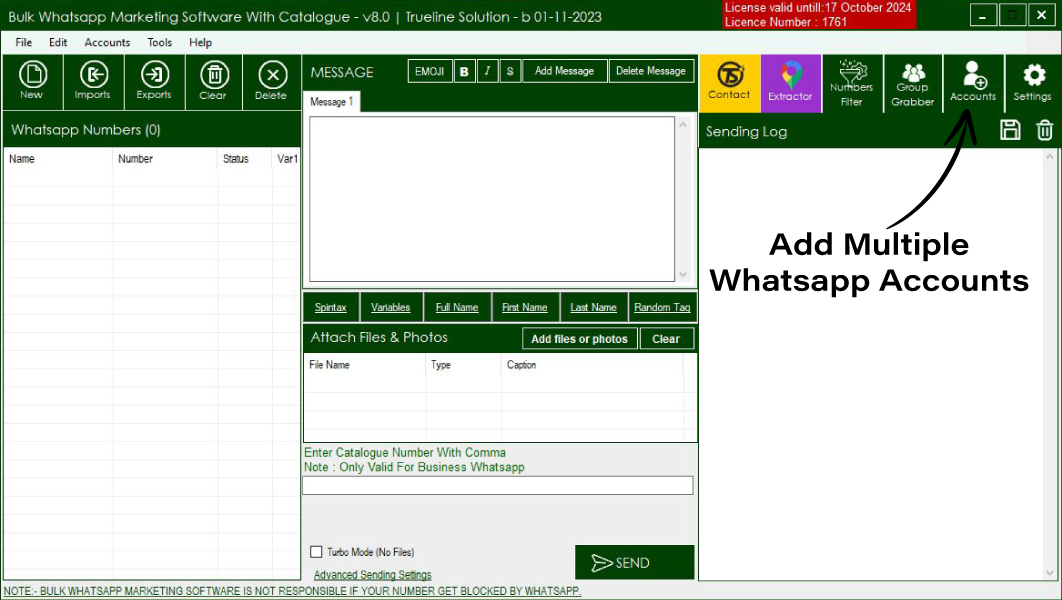
Task: Focus the catalogue number input field
Action: (498, 485)
